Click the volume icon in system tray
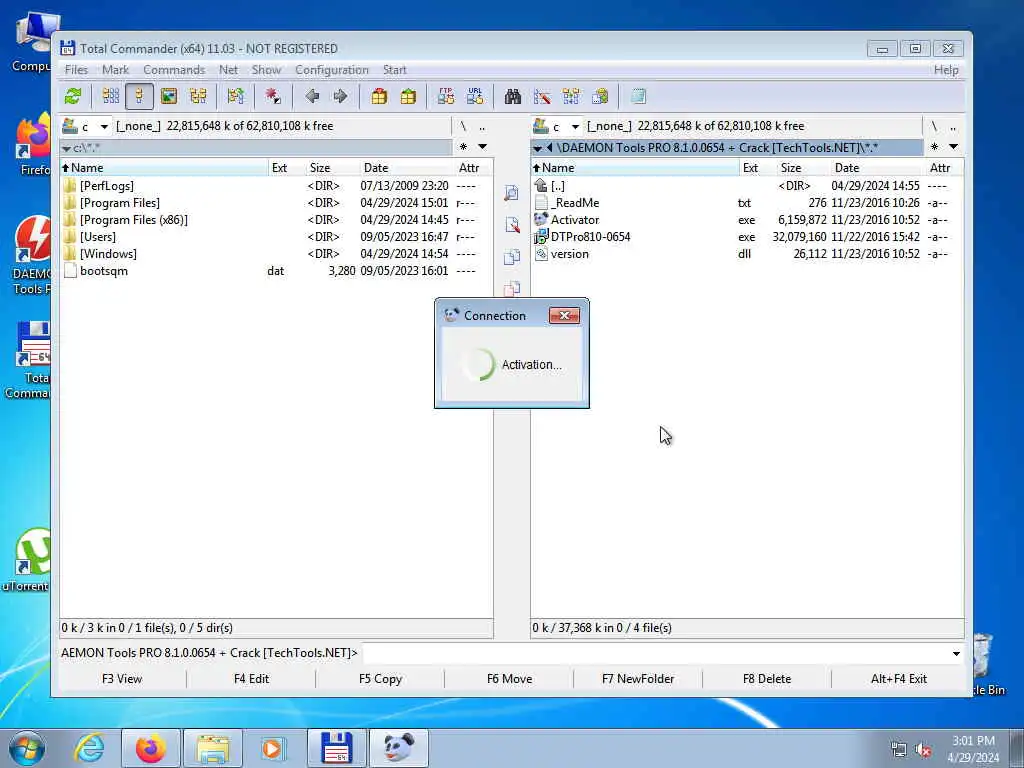1024x768 pixels. (923, 750)
